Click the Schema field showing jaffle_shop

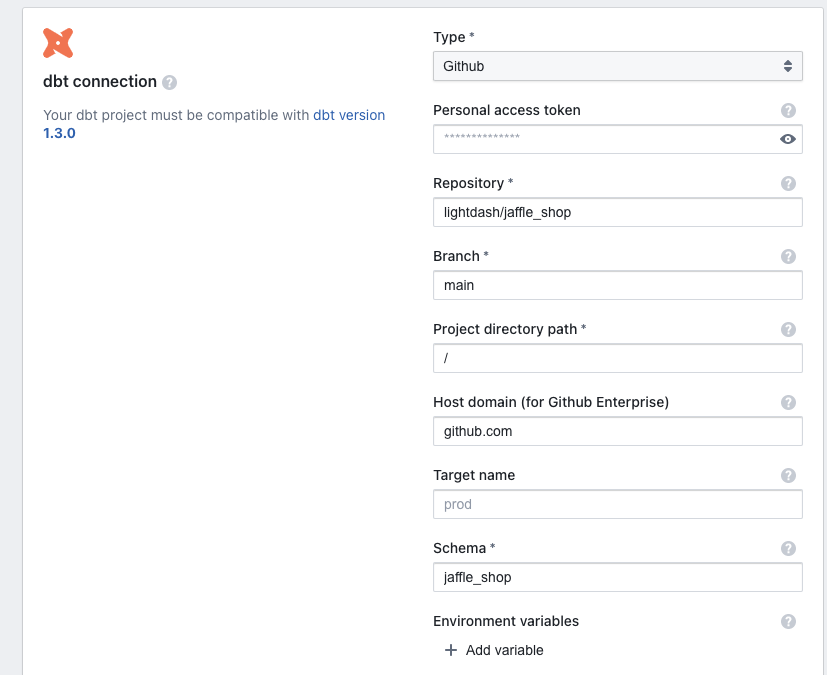pyautogui.click(x=617, y=577)
